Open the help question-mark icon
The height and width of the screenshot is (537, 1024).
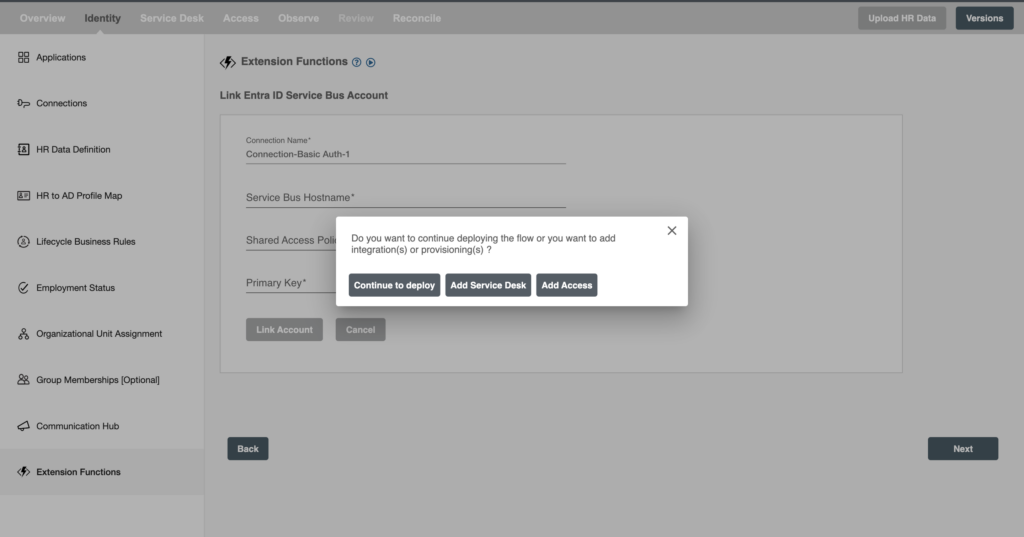coord(357,63)
